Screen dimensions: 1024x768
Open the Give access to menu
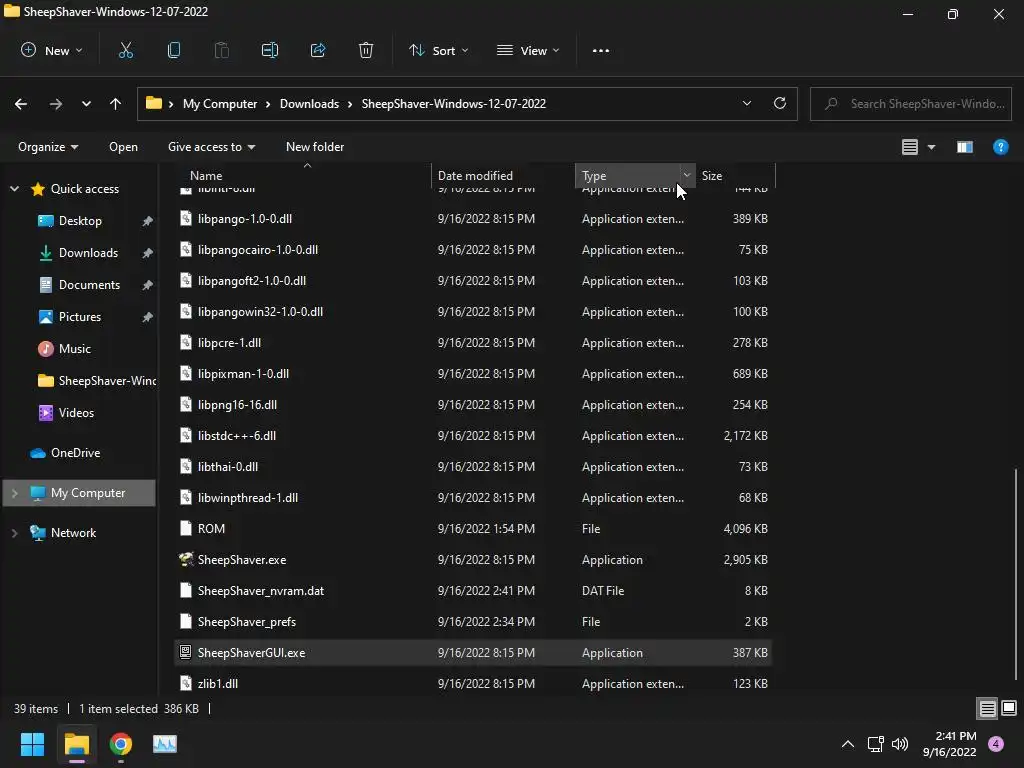click(x=211, y=147)
